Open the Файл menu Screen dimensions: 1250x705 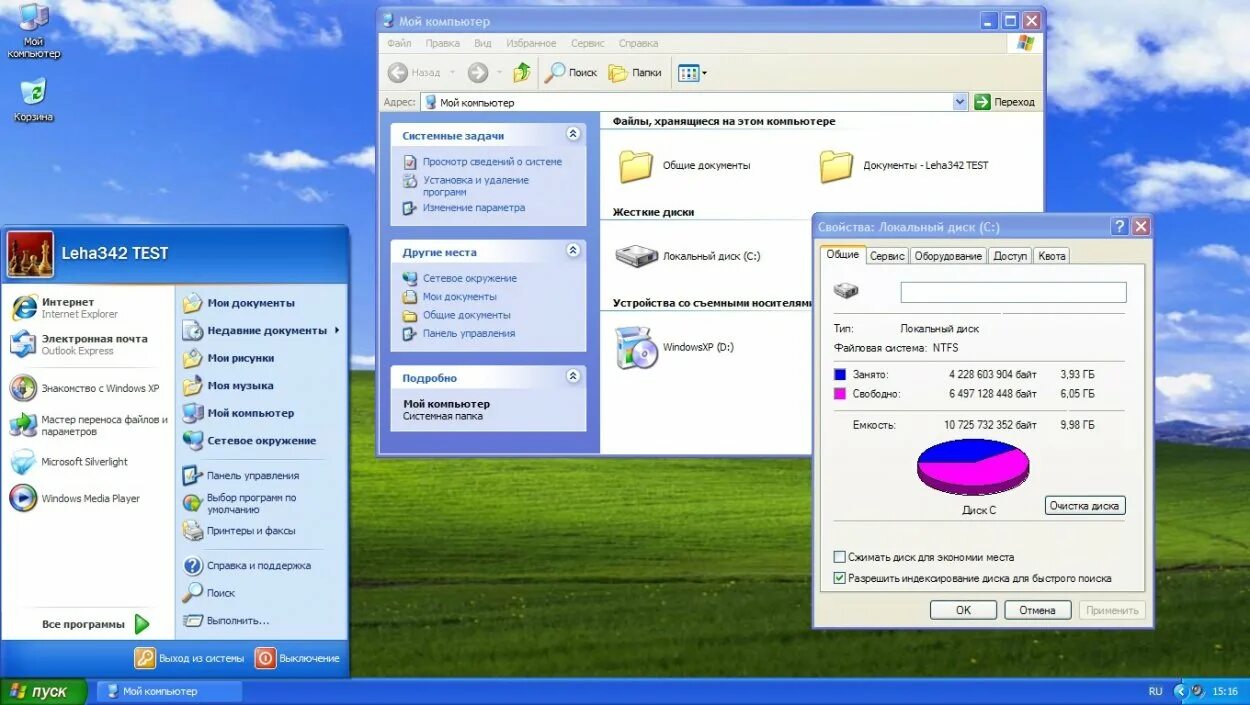(399, 44)
